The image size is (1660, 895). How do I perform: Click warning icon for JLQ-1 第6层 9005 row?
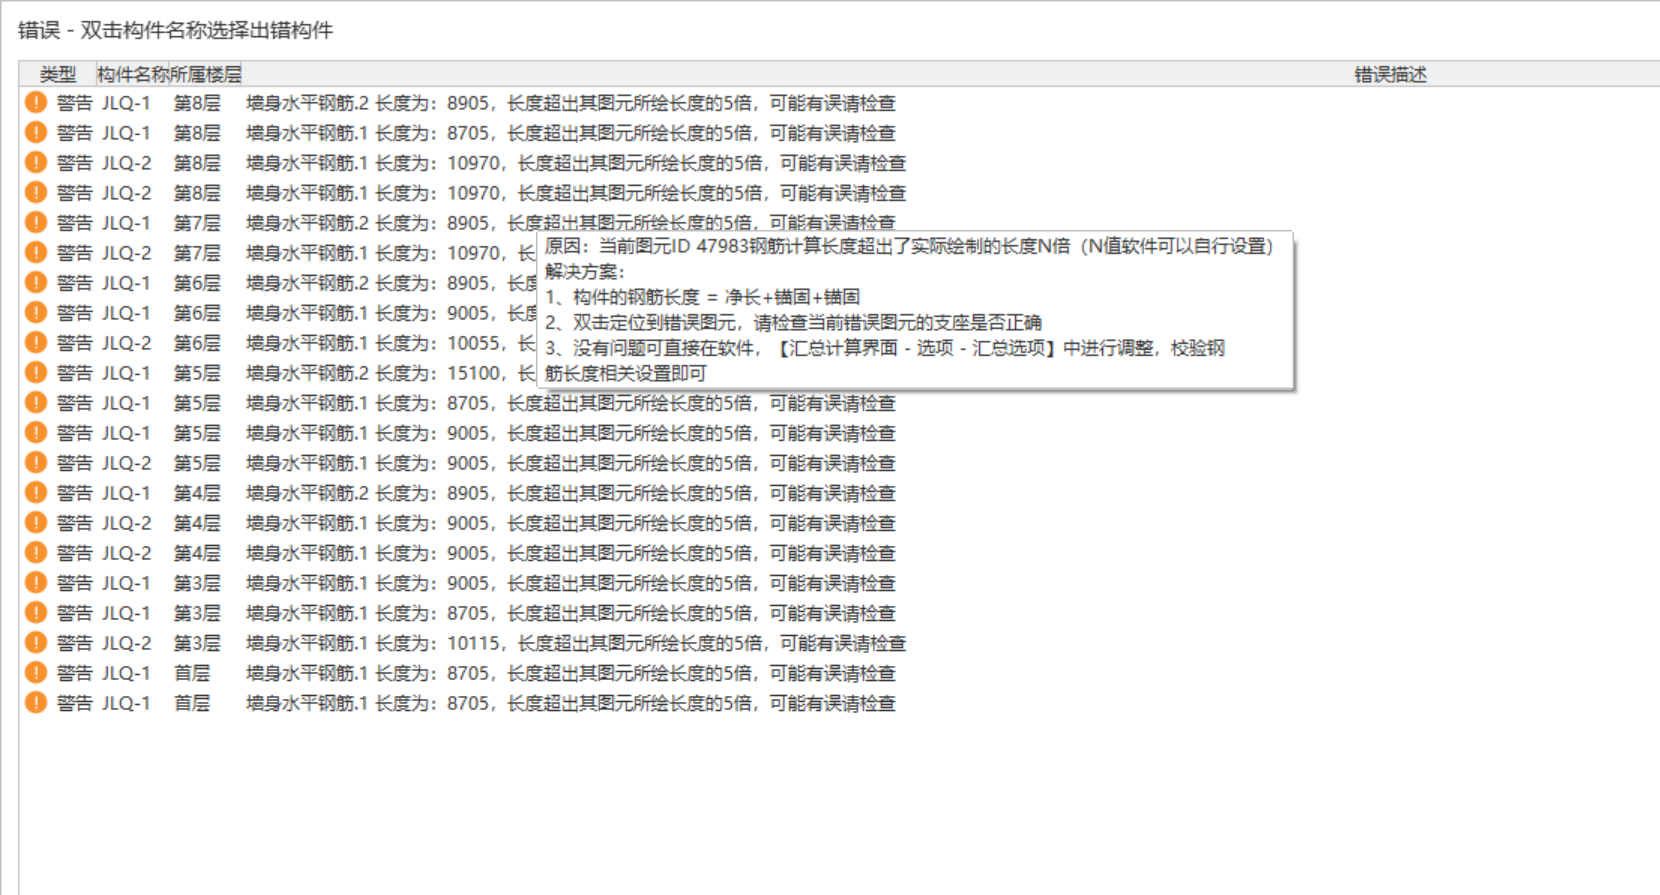point(36,313)
